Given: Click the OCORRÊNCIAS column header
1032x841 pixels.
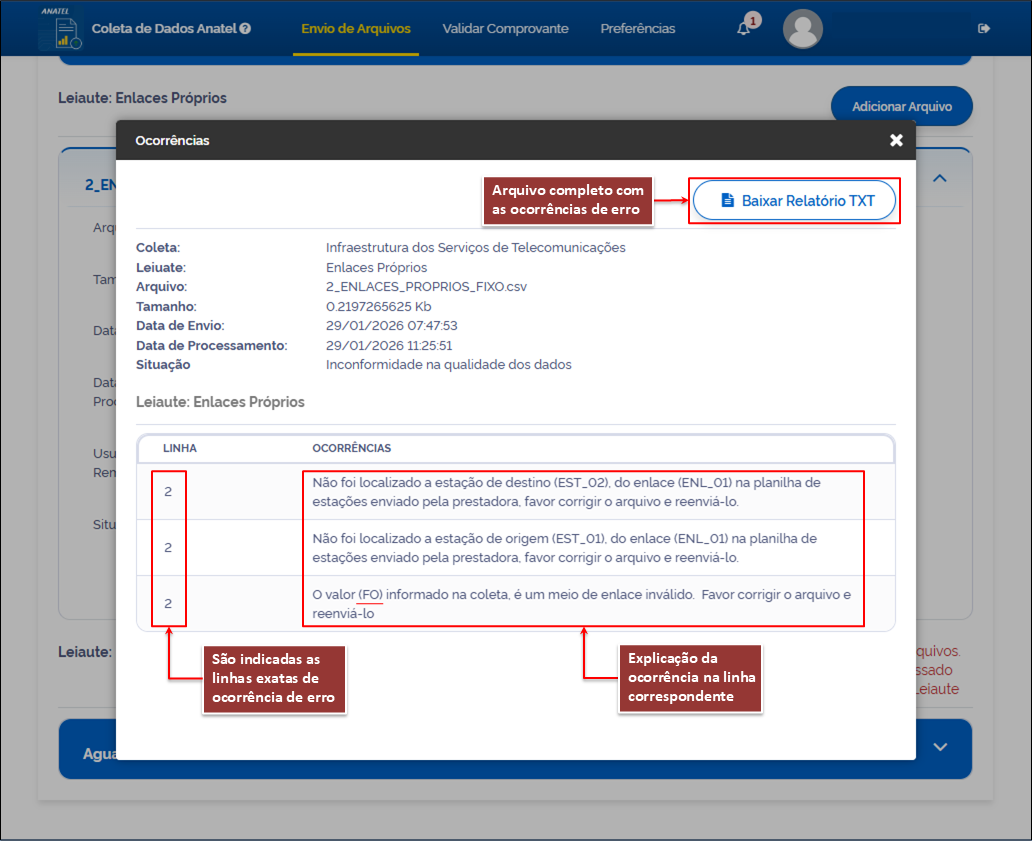Looking at the screenshot, I should [x=352, y=448].
